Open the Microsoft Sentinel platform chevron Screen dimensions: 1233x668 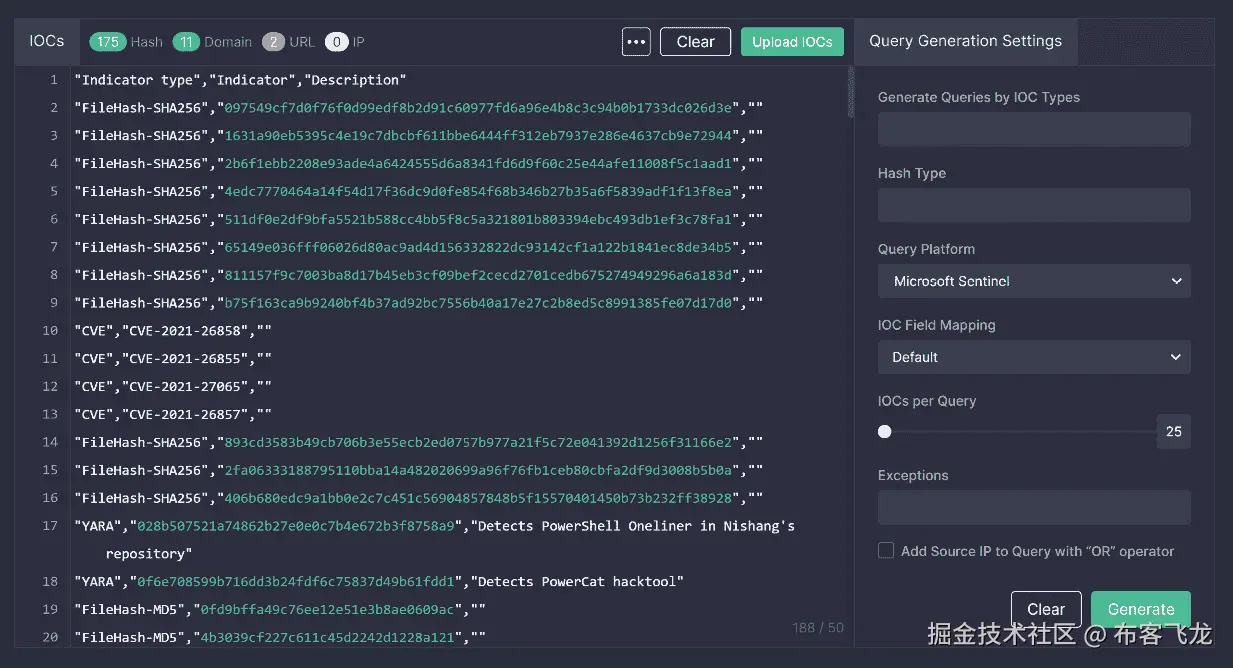pyautogui.click(x=1178, y=281)
